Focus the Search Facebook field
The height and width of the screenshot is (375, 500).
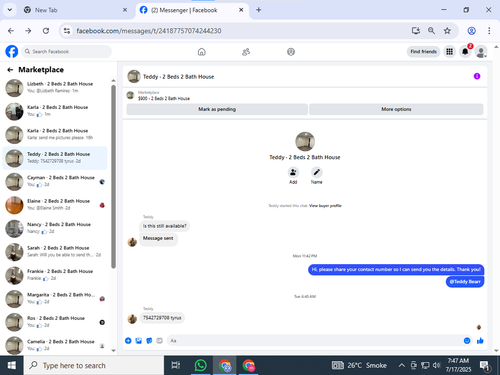click(67, 52)
